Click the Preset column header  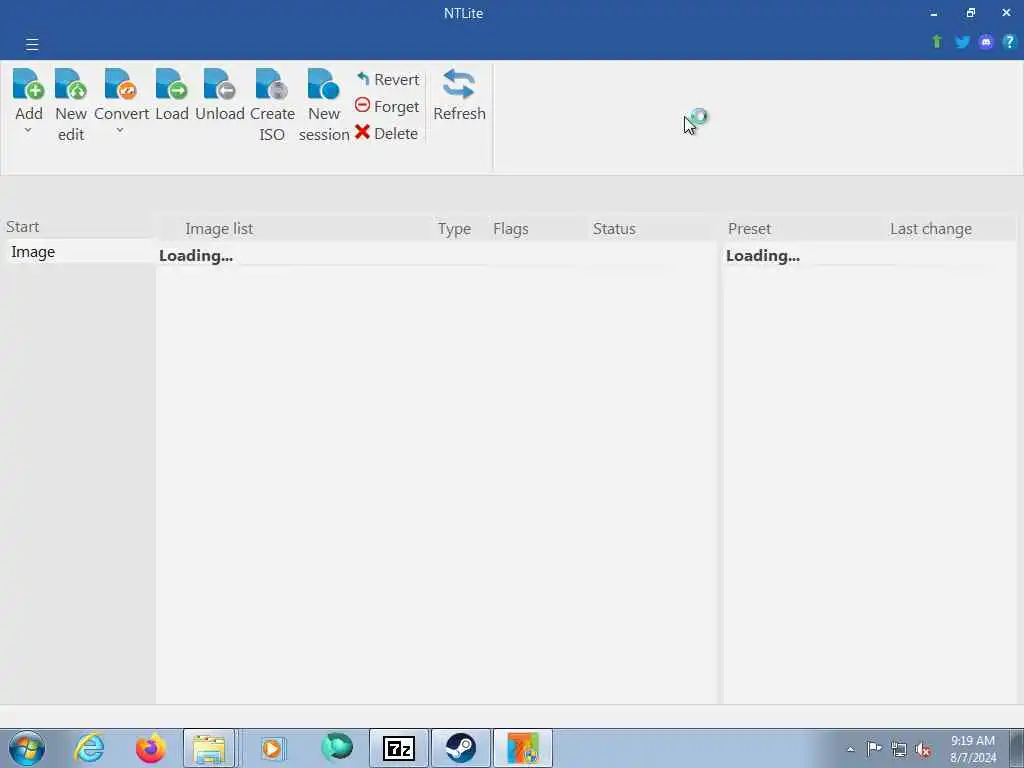tap(749, 229)
